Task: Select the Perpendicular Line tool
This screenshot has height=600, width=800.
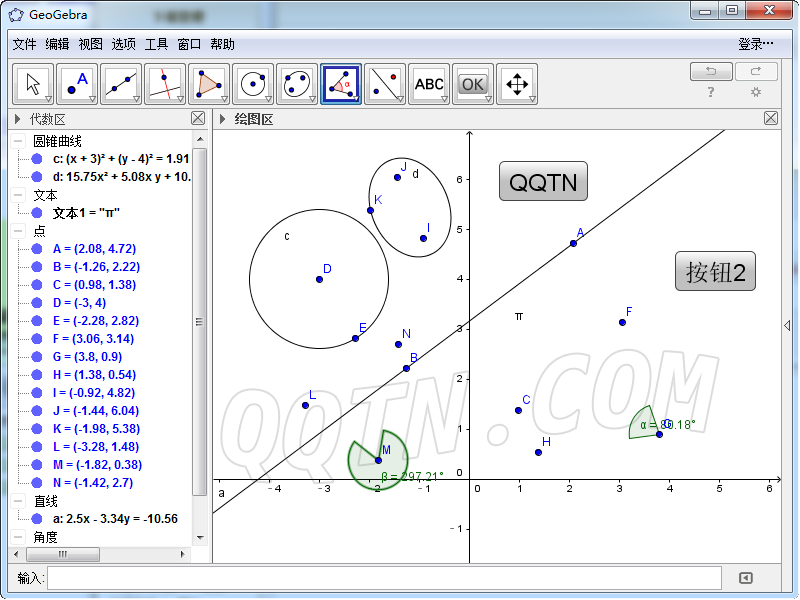Action: [164, 84]
